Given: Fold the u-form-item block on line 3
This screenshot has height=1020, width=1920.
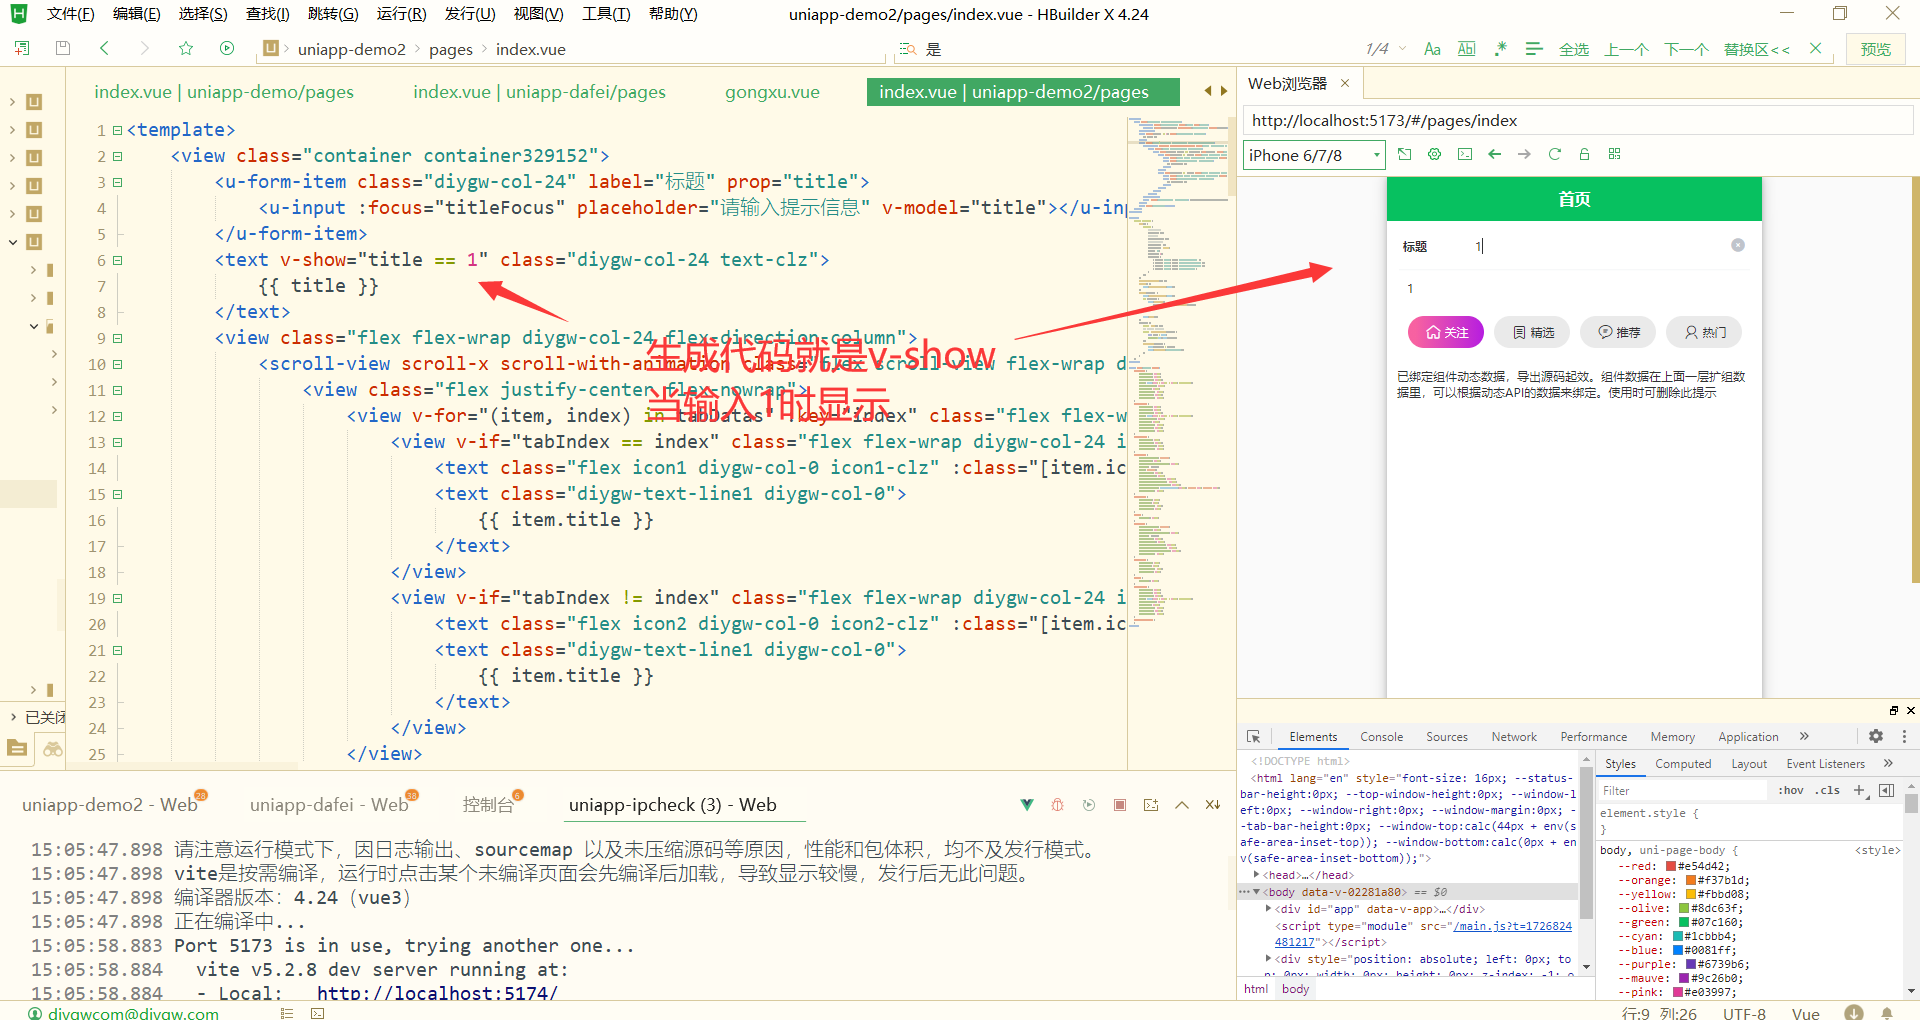Looking at the screenshot, I should 117,182.
